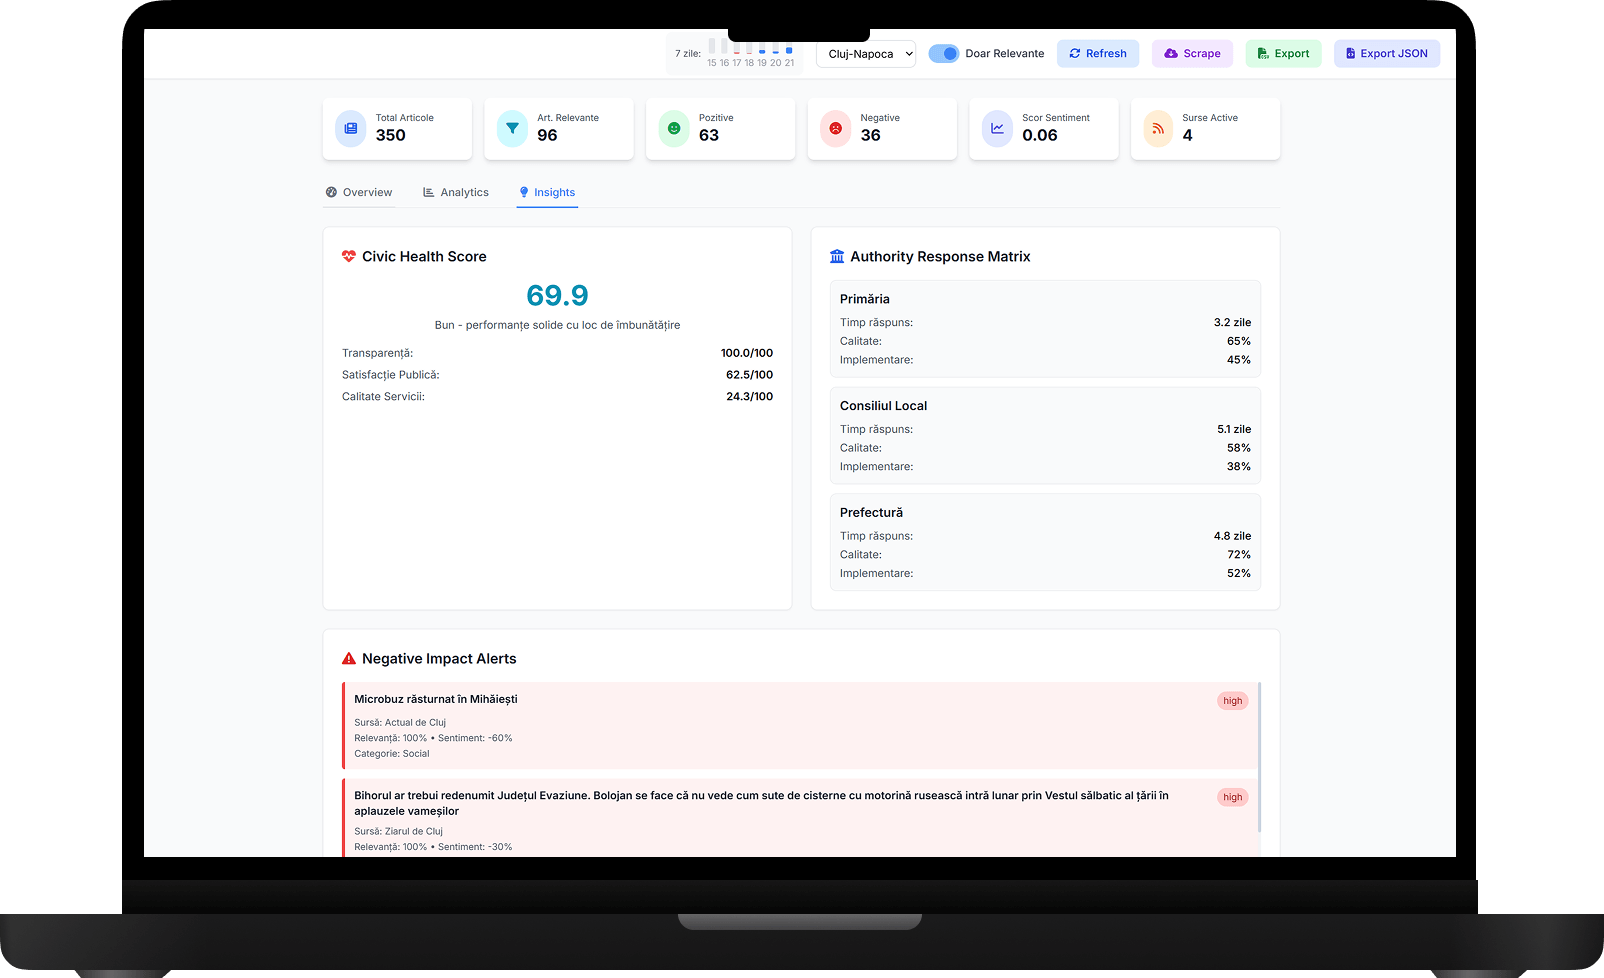This screenshot has width=1604, height=978.
Task: Click the 69.9 civic health score value
Action: point(557,295)
